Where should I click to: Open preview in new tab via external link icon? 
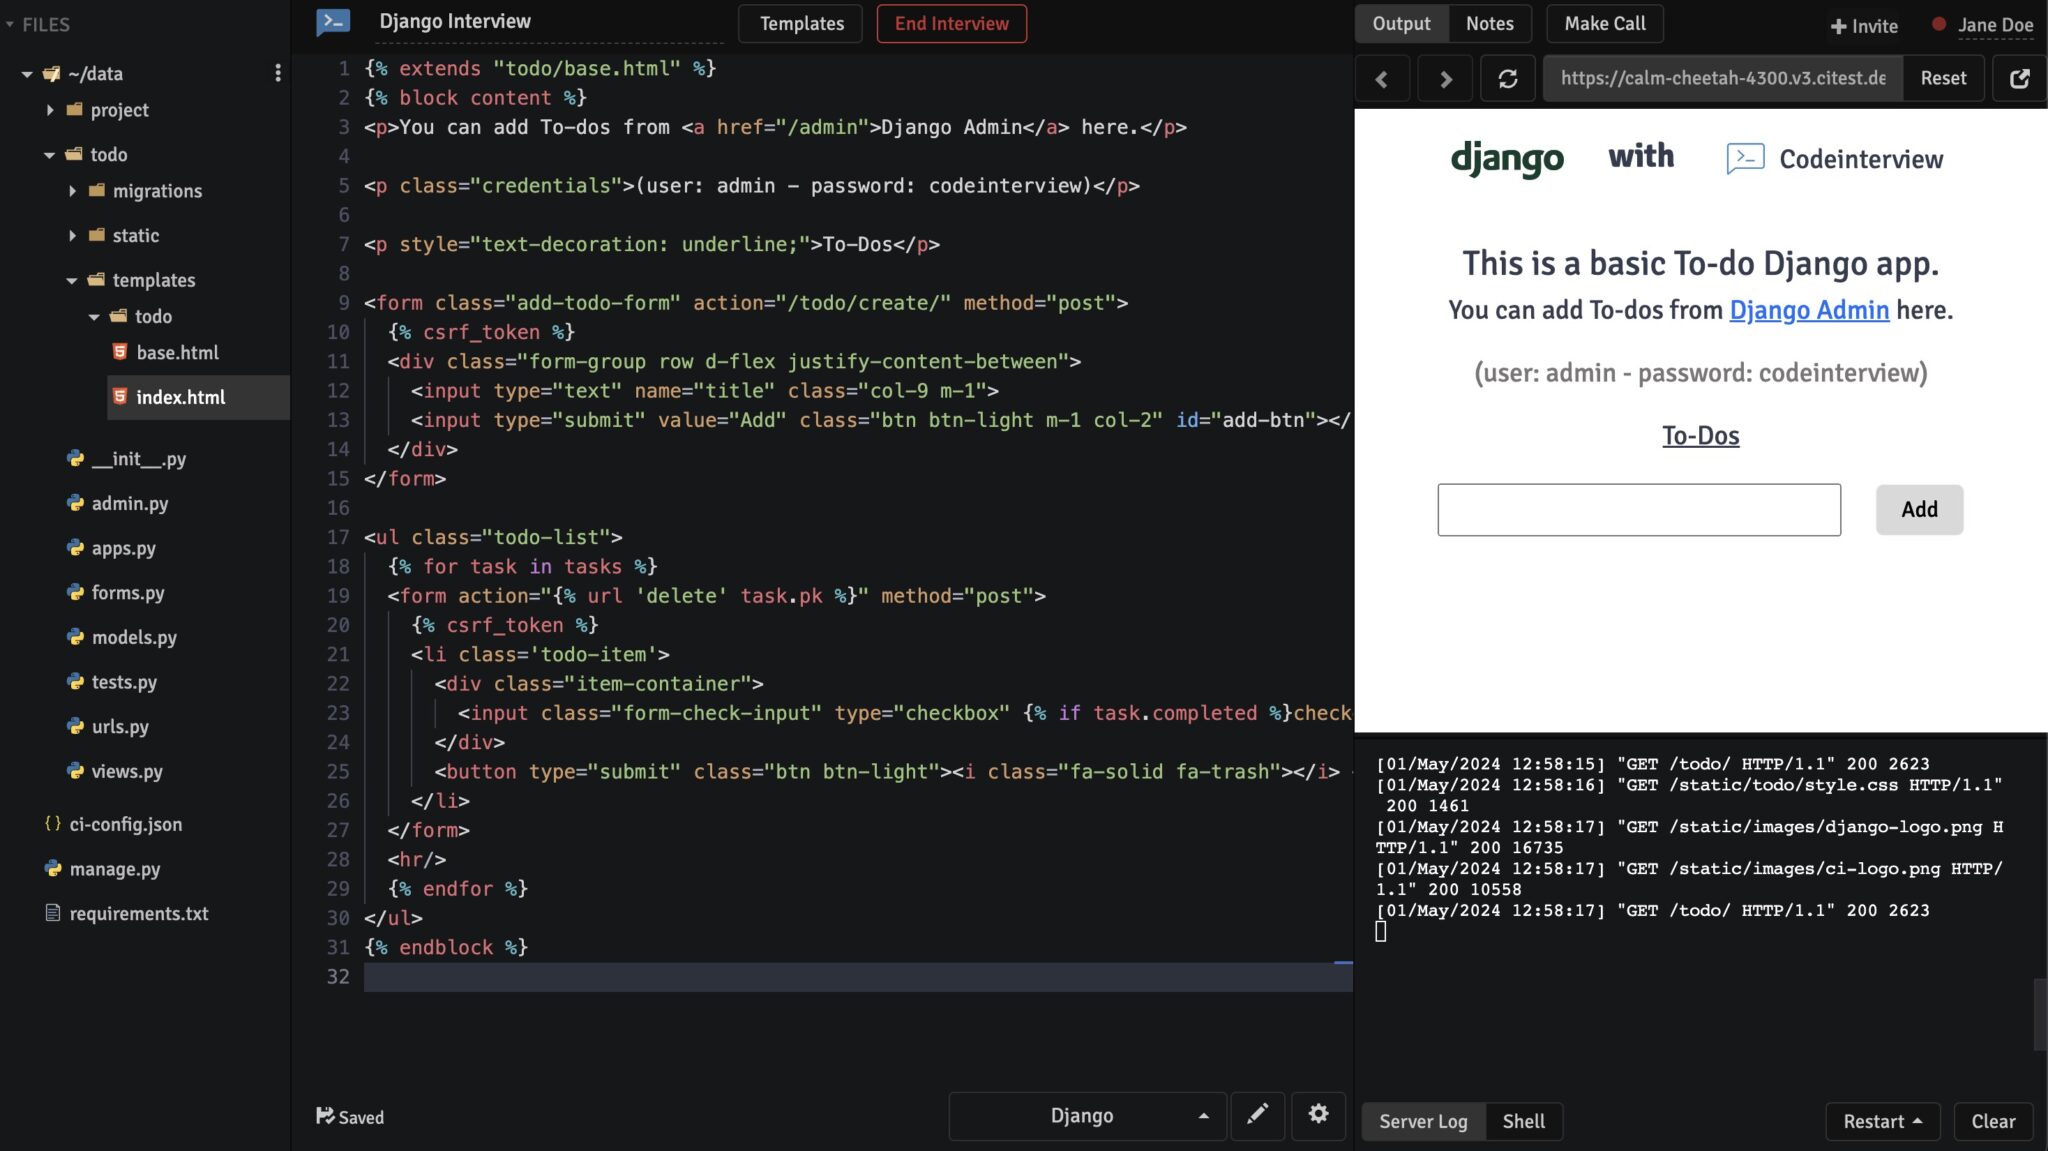pyautogui.click(x=2019, y=77)
